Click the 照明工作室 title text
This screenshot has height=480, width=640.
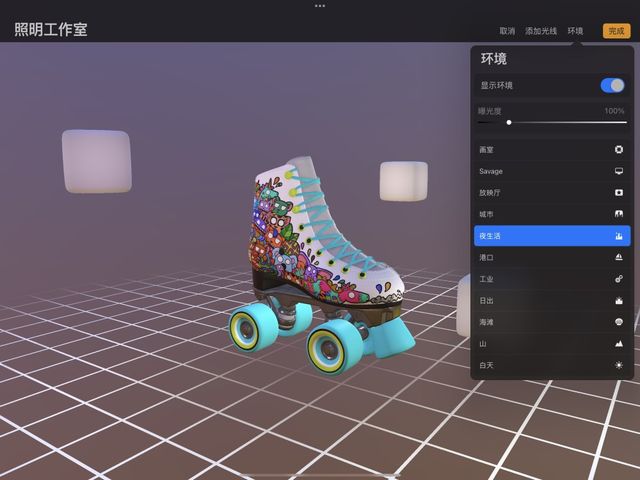[x=51, y=29]
